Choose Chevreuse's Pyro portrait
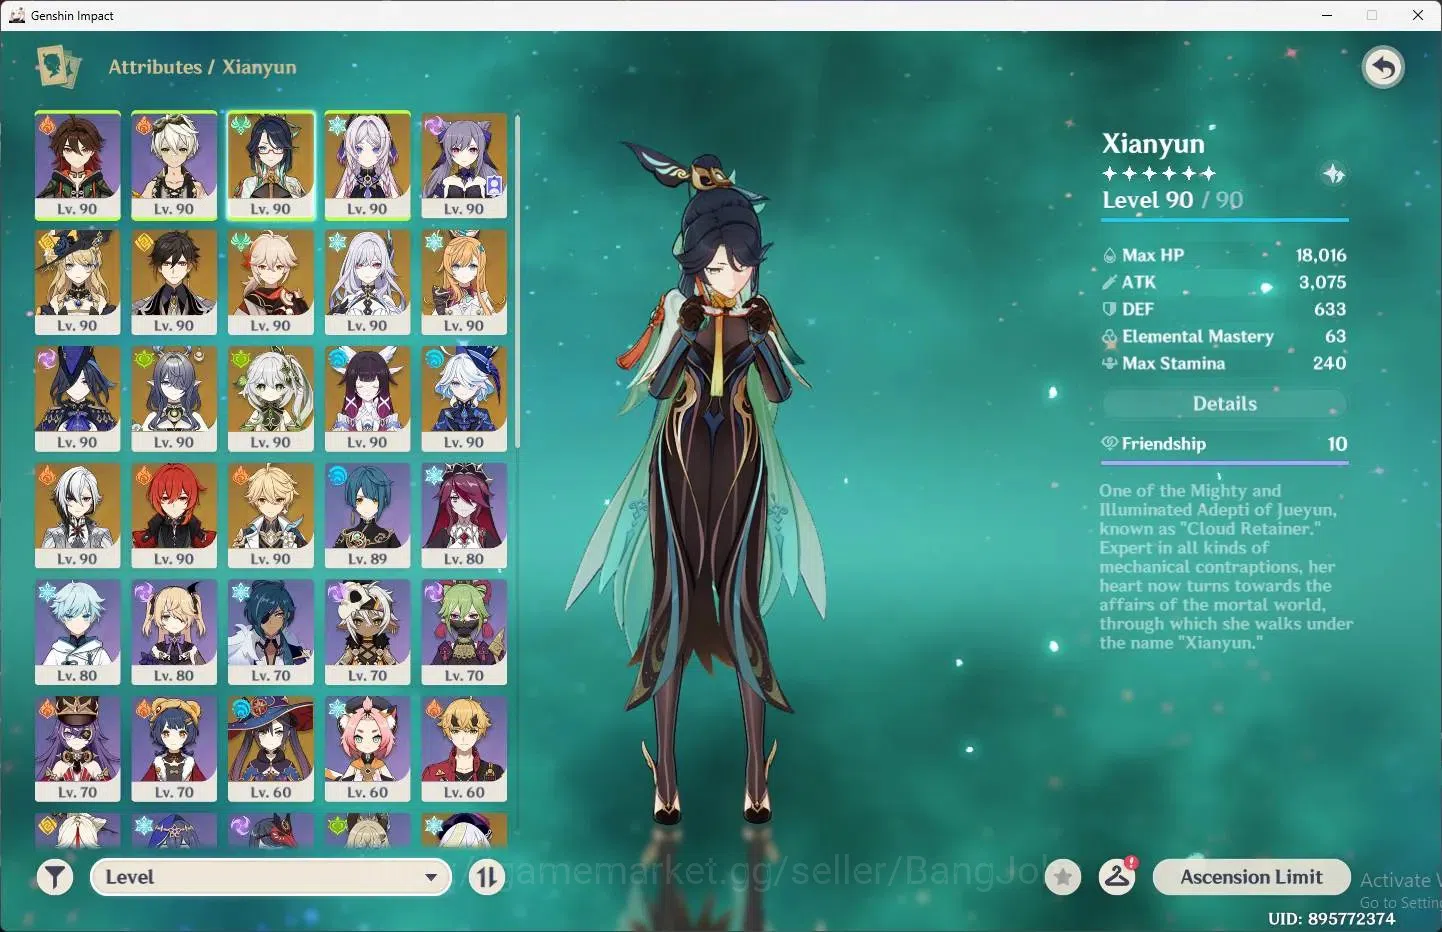Viewport: 1442px width, 932px height. point(78,750)
